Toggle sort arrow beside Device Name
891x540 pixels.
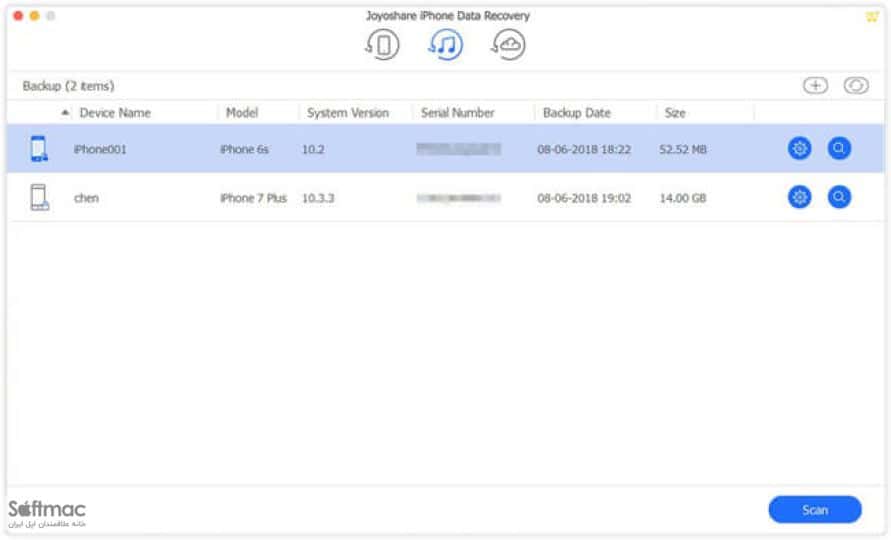click(65, 113)
